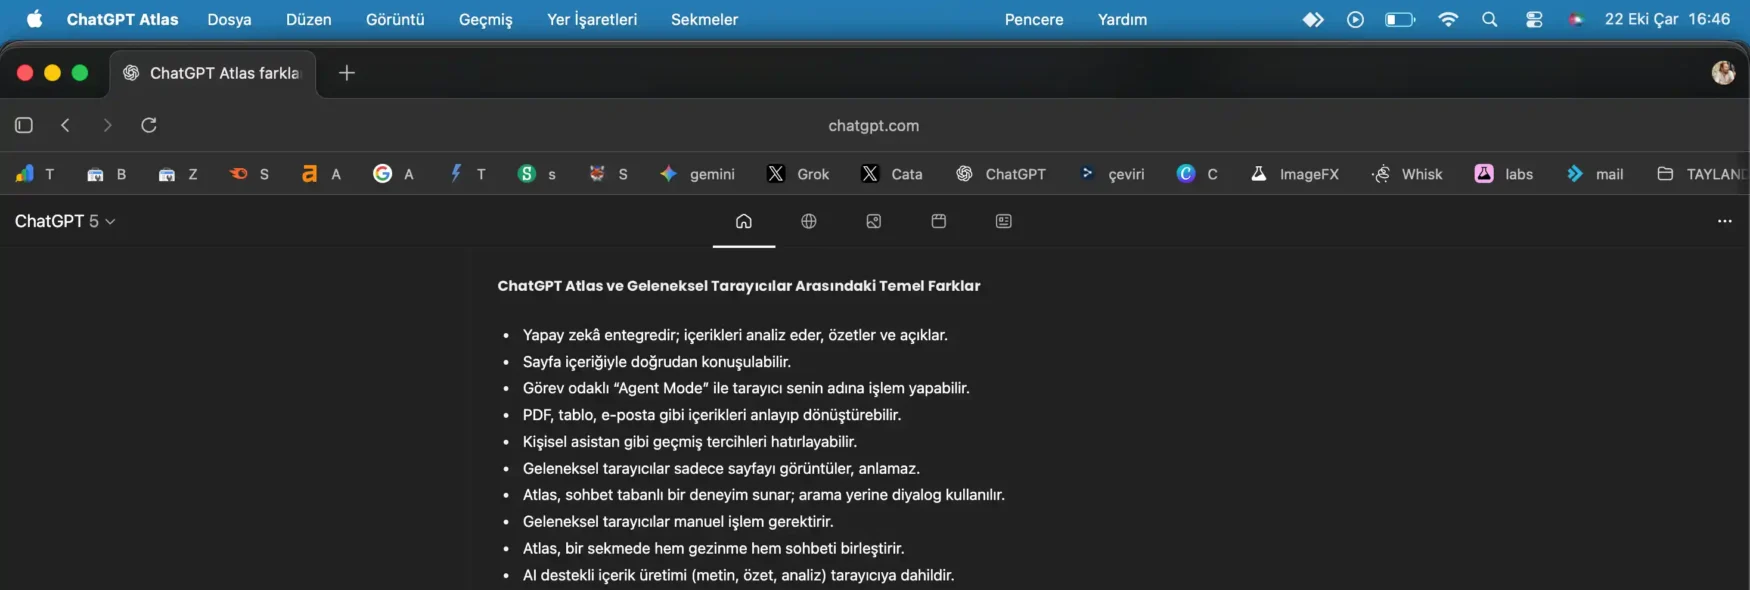Open the 'T' bookmark with chart icon
1750x590 pixels.
(35, 174)
